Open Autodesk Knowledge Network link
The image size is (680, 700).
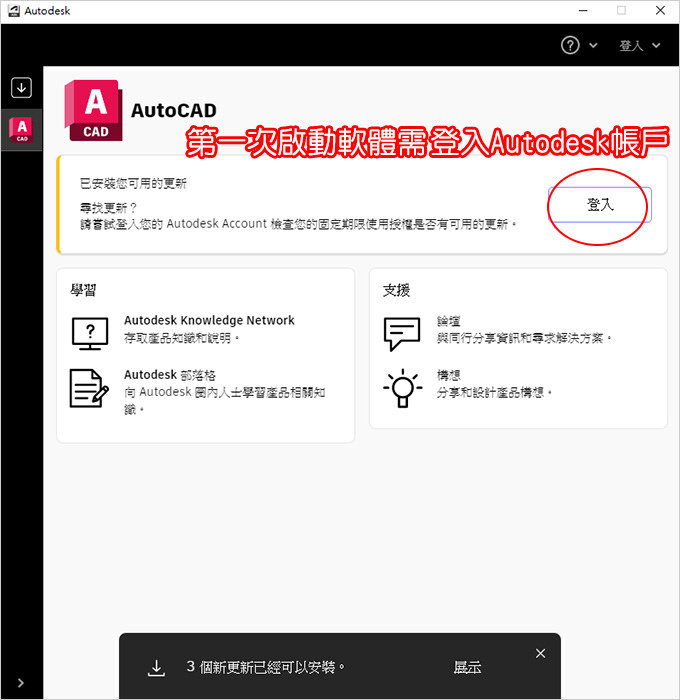pyautogui.click(x=209, y=320)
